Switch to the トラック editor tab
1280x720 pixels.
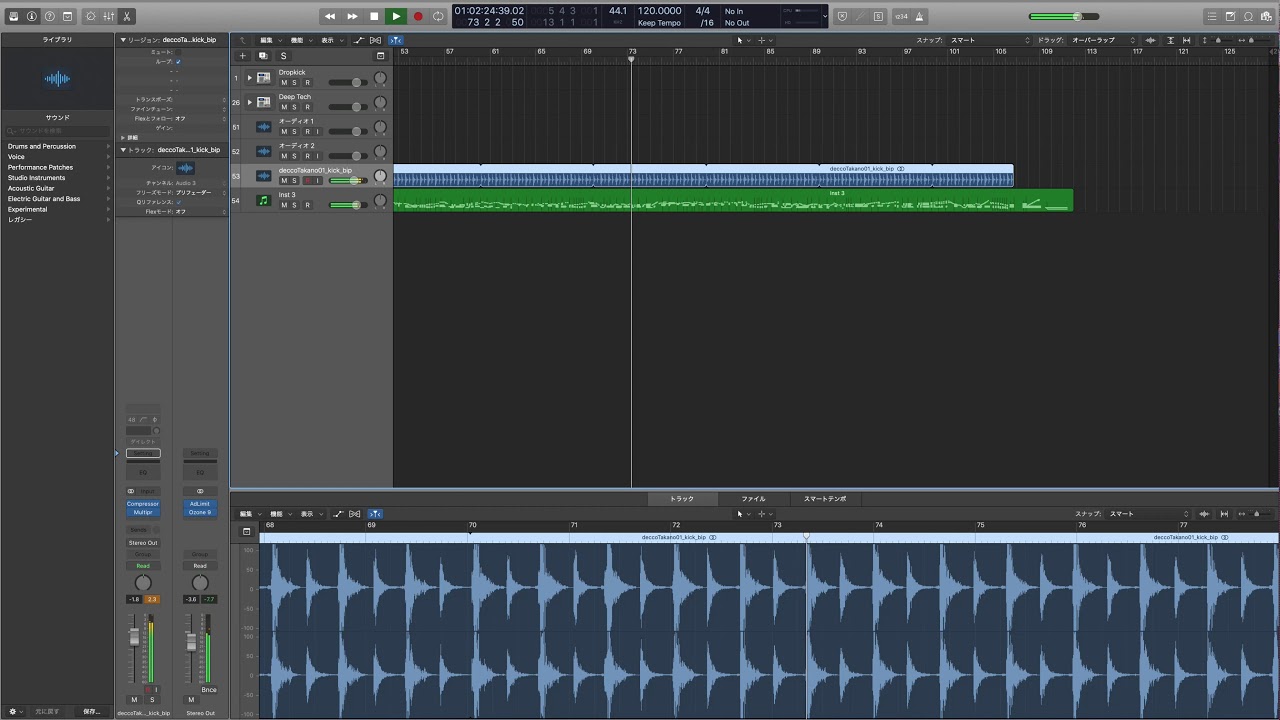[x=681, y=499]
